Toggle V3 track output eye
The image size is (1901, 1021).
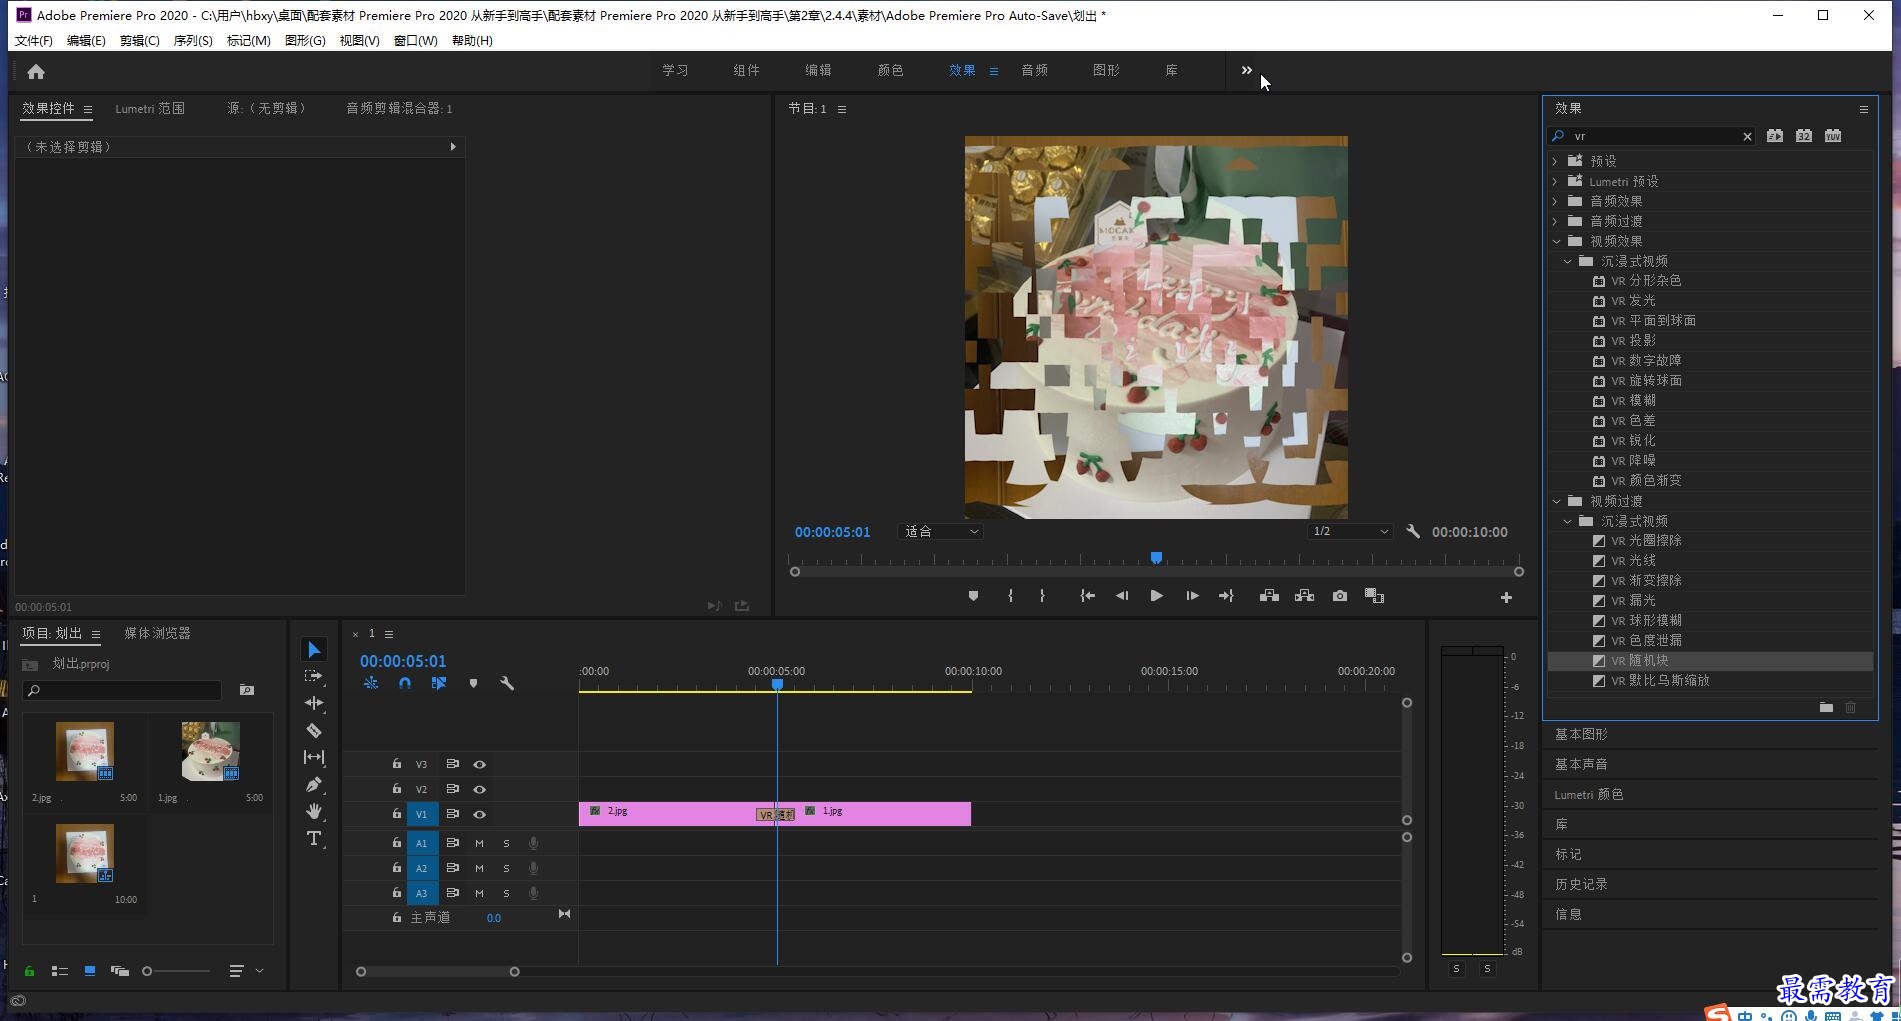pos(480,764)
